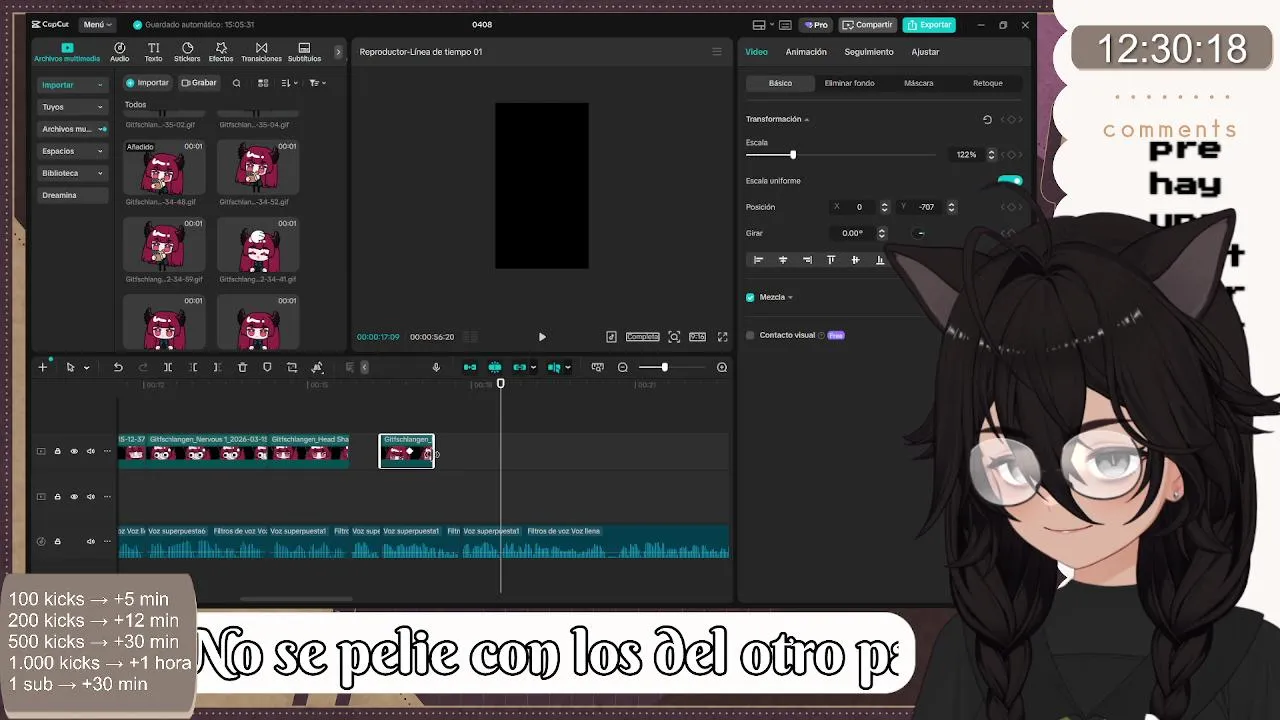The width and height of the screenshot is (1280, 720).
Task: Click the Pro upgrade button
Action: coord(816,25)
